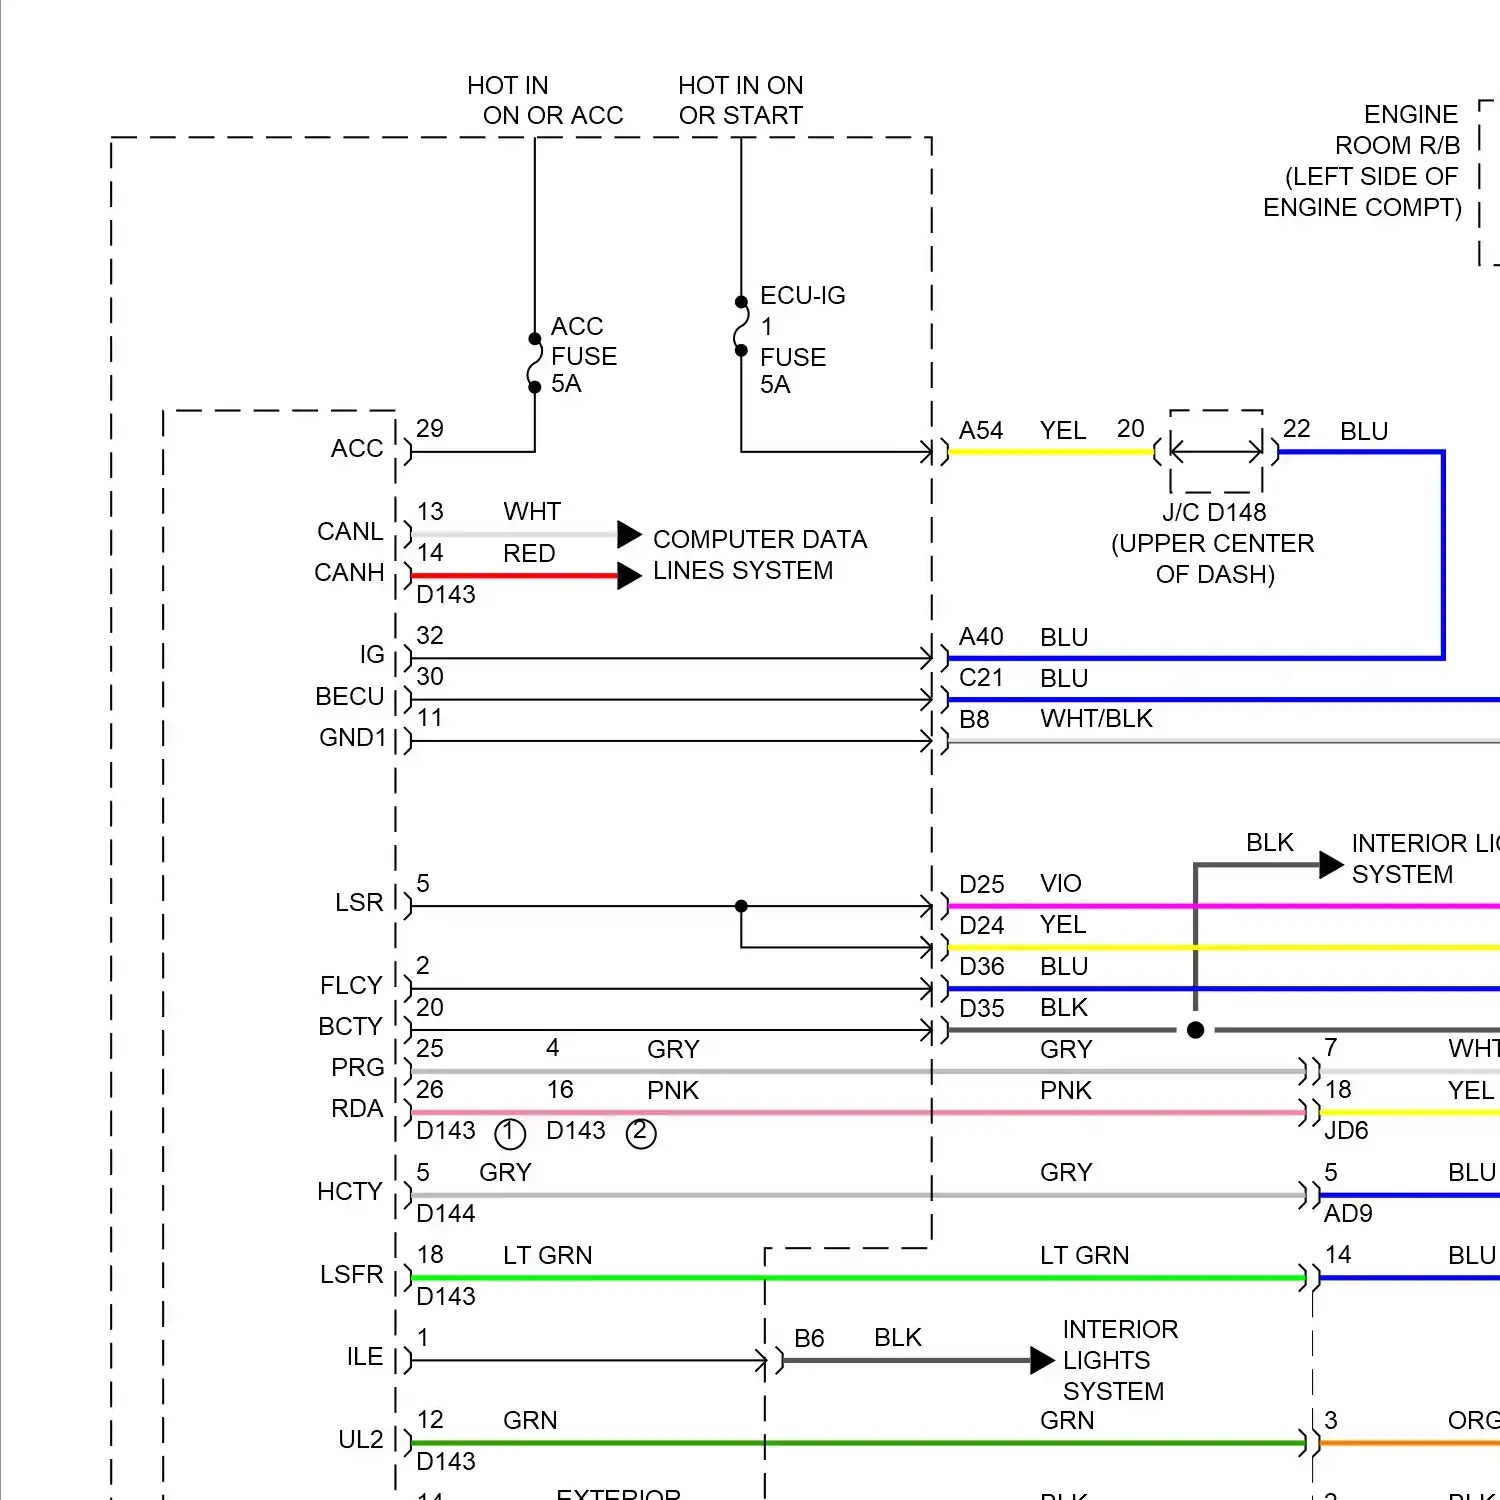This screenshot has width=1500, height=1500.
Task: Click the PRG pin label
Action: pos(357,1067)
